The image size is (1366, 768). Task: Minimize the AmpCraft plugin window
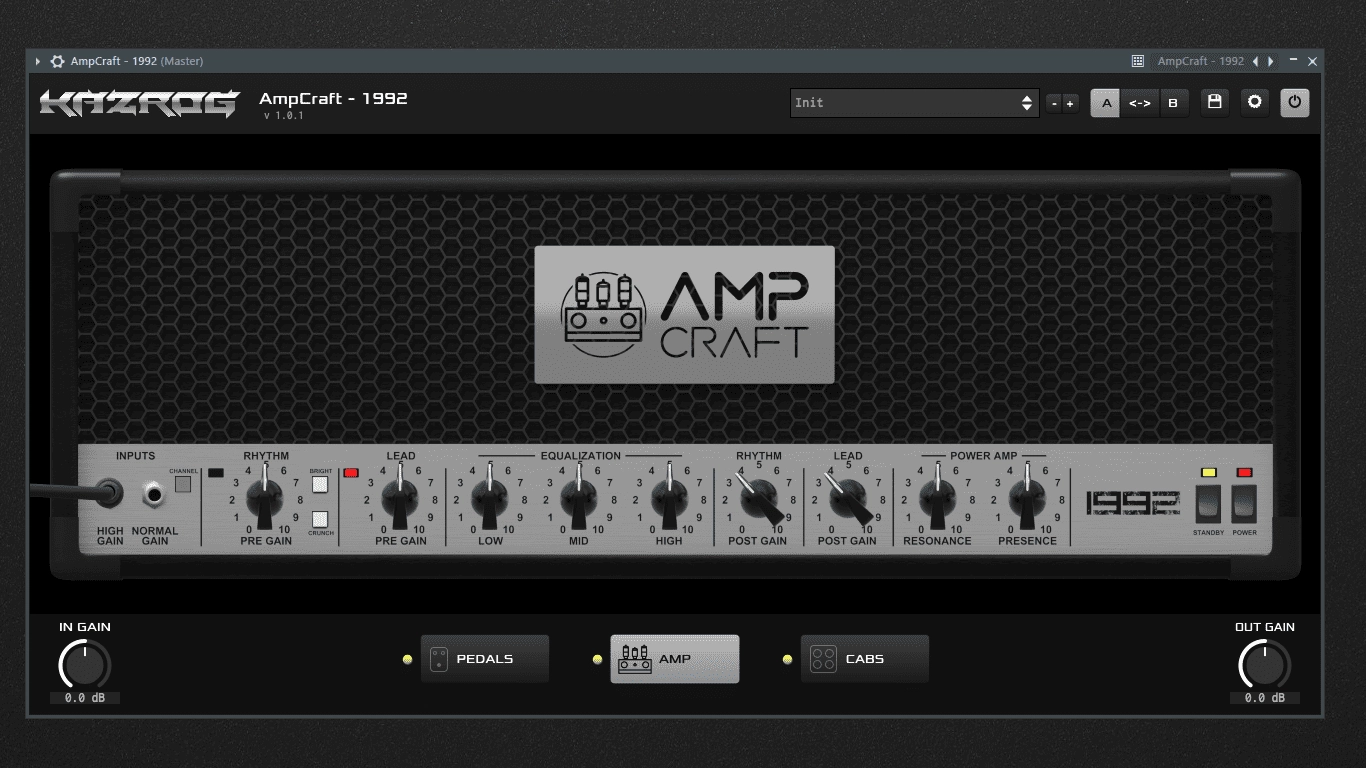[1294, 60]
